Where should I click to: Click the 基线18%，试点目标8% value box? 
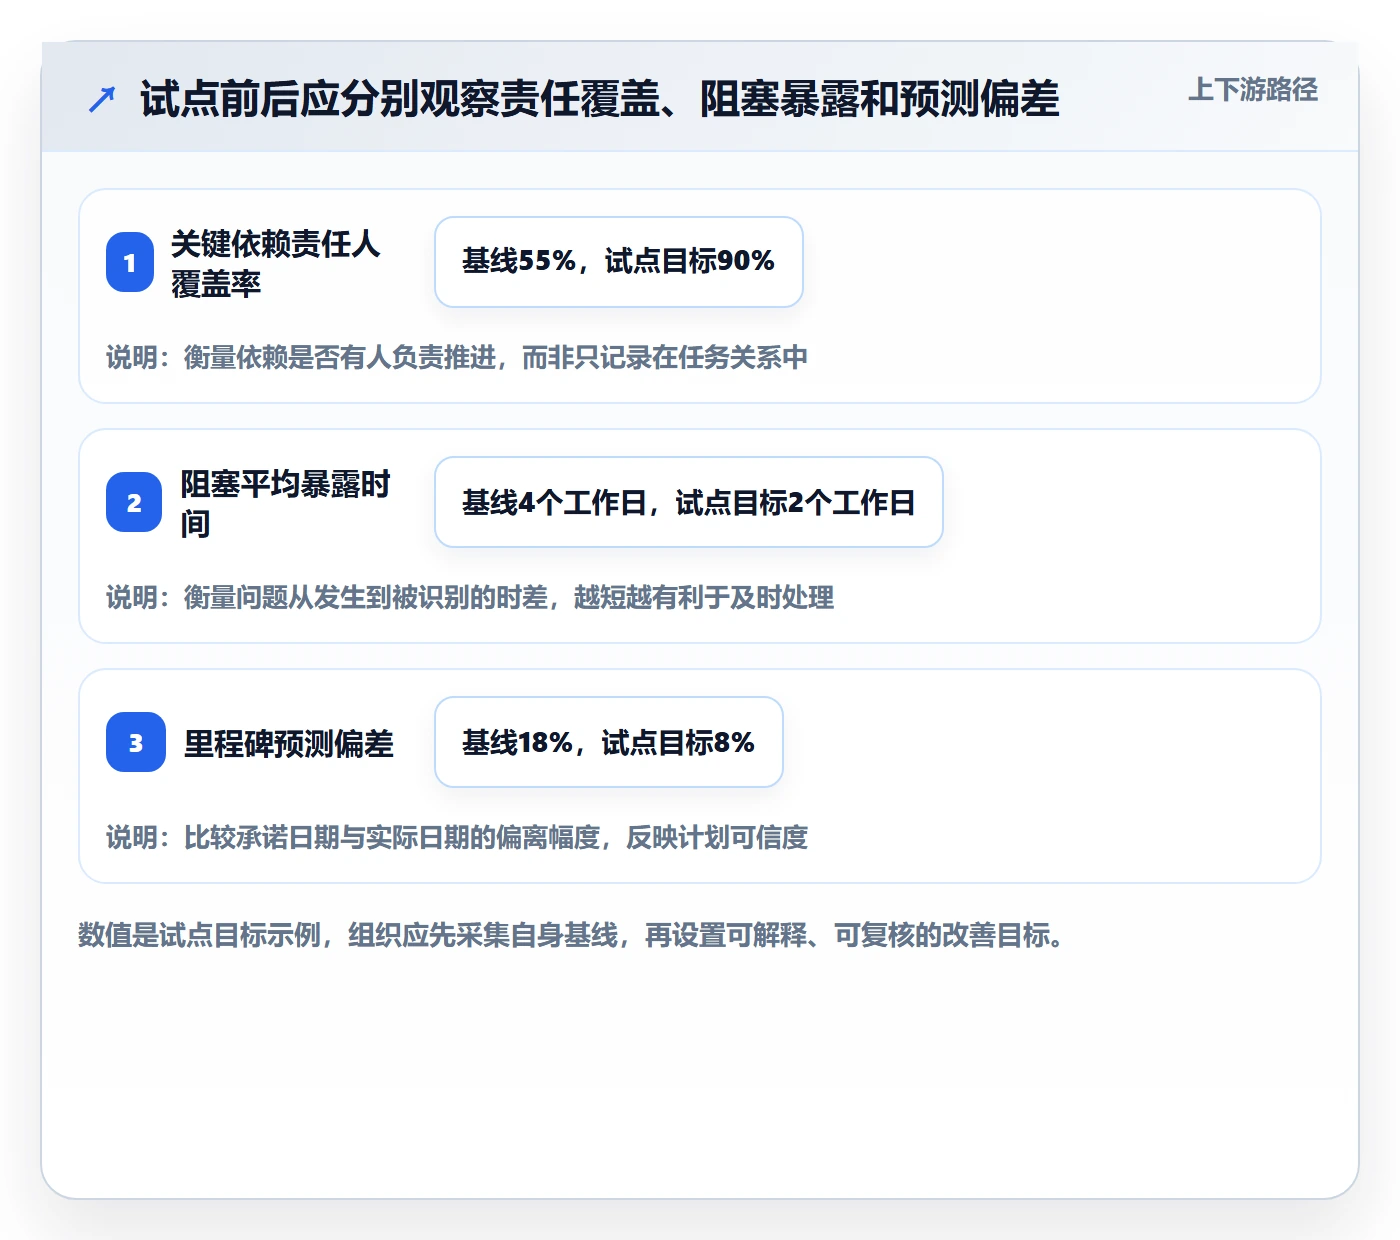coord(609,742)
